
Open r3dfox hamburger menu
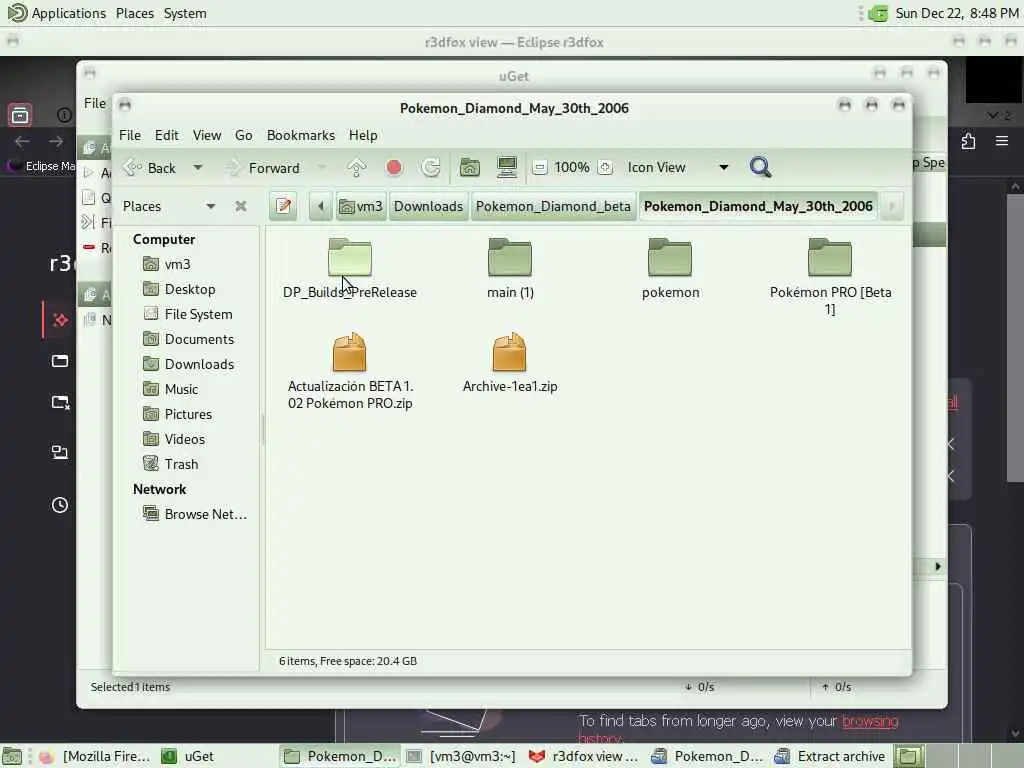click(x=1002, y=141)
